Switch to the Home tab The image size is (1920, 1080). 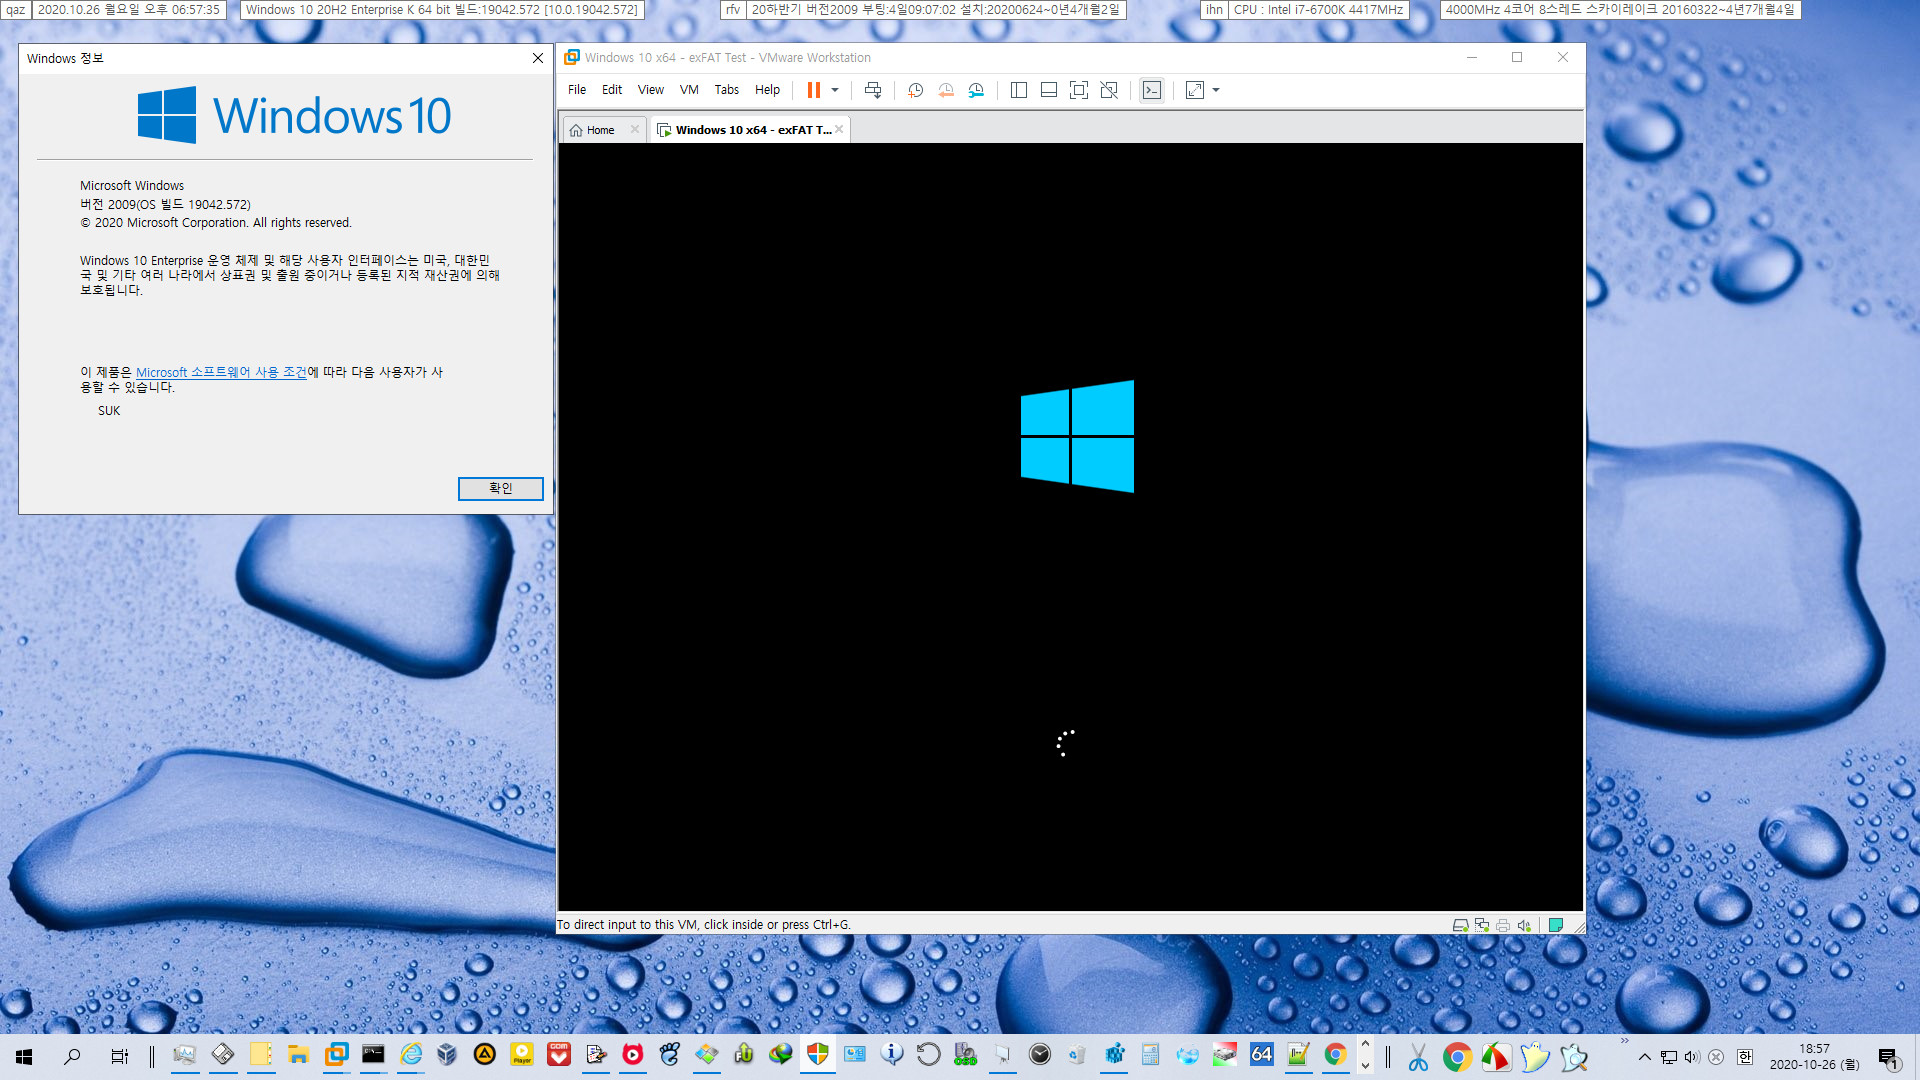(x=600, y=130)
